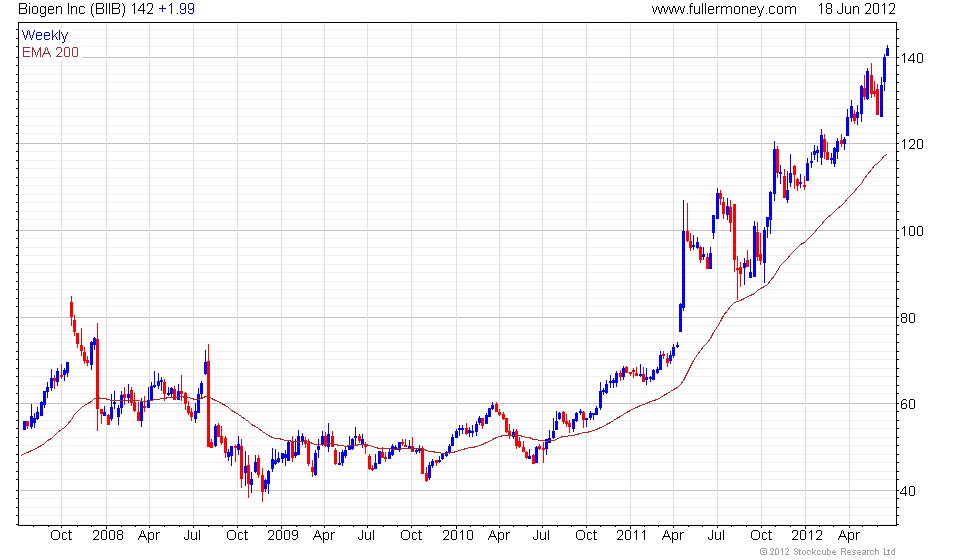Select the blue 'Weekly' legend label
This screenshot has width=980, height=560.
pyautogui.click(x=45, y=35)
